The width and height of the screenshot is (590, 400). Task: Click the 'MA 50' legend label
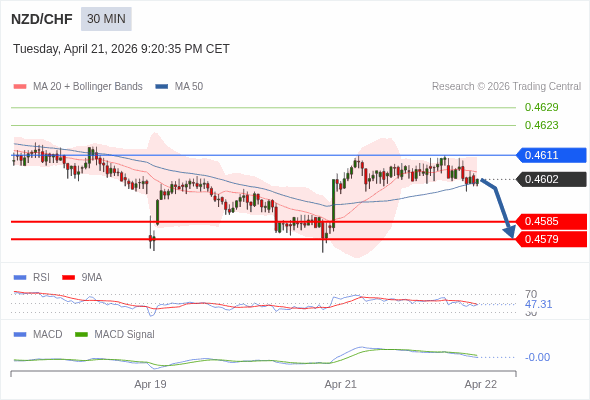point(189,87)
